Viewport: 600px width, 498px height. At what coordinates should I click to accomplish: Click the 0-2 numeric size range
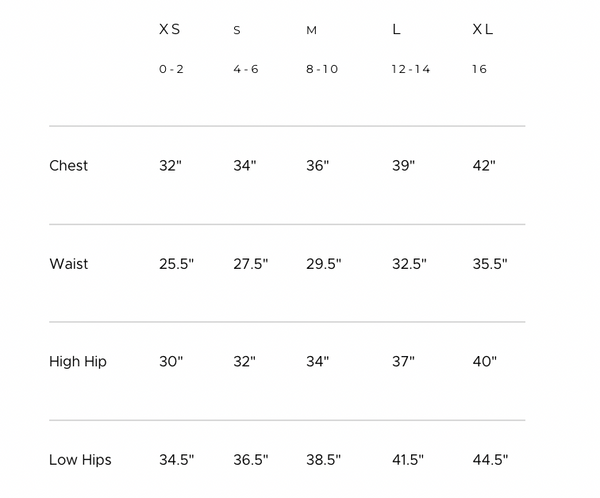(171, 69)
